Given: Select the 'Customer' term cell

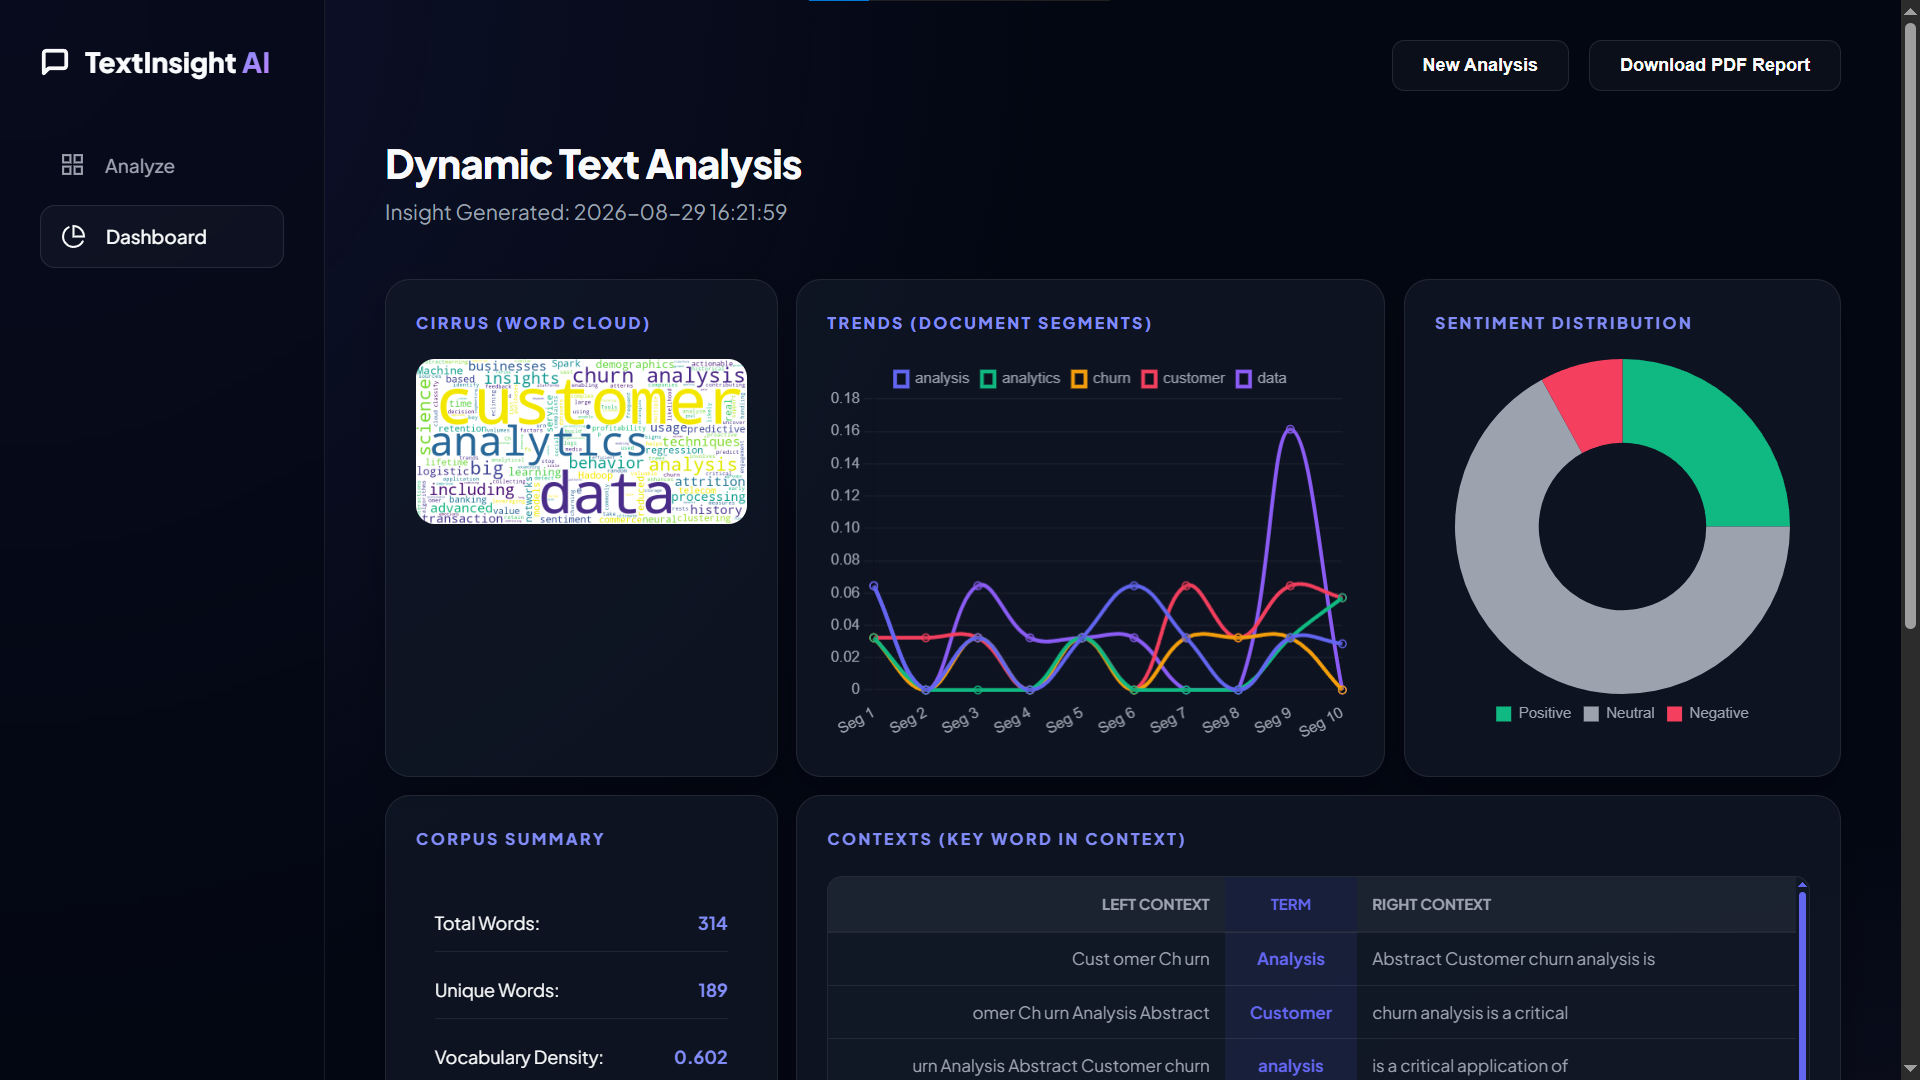Looking at the screenshot, I should click(x=1290, y=1013).
